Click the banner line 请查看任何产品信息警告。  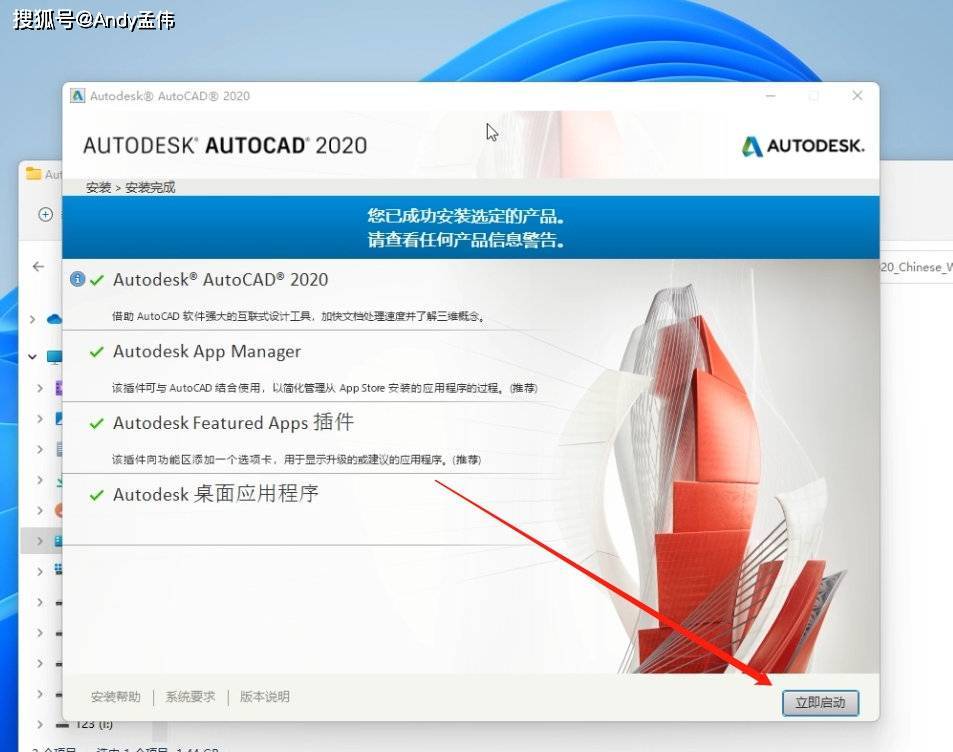point(466,240)
